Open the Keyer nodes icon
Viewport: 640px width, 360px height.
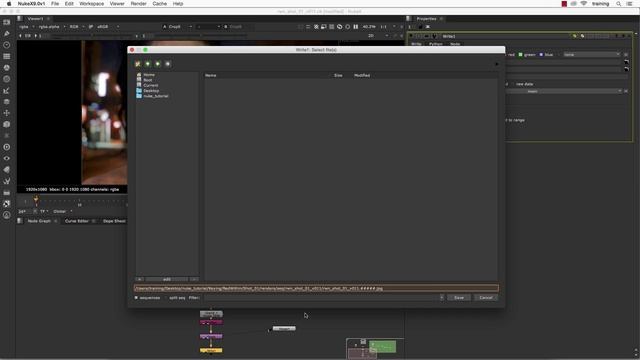point(7,91)
